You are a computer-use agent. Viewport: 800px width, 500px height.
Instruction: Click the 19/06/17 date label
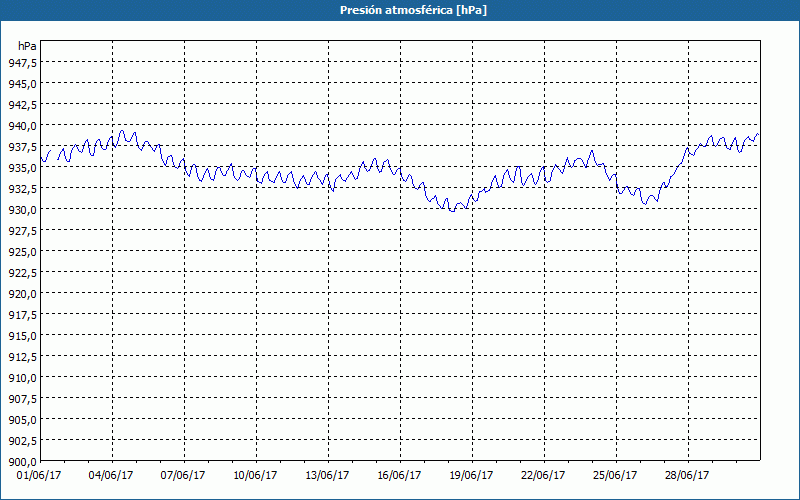pyautogui.click(x=471, y=476)
